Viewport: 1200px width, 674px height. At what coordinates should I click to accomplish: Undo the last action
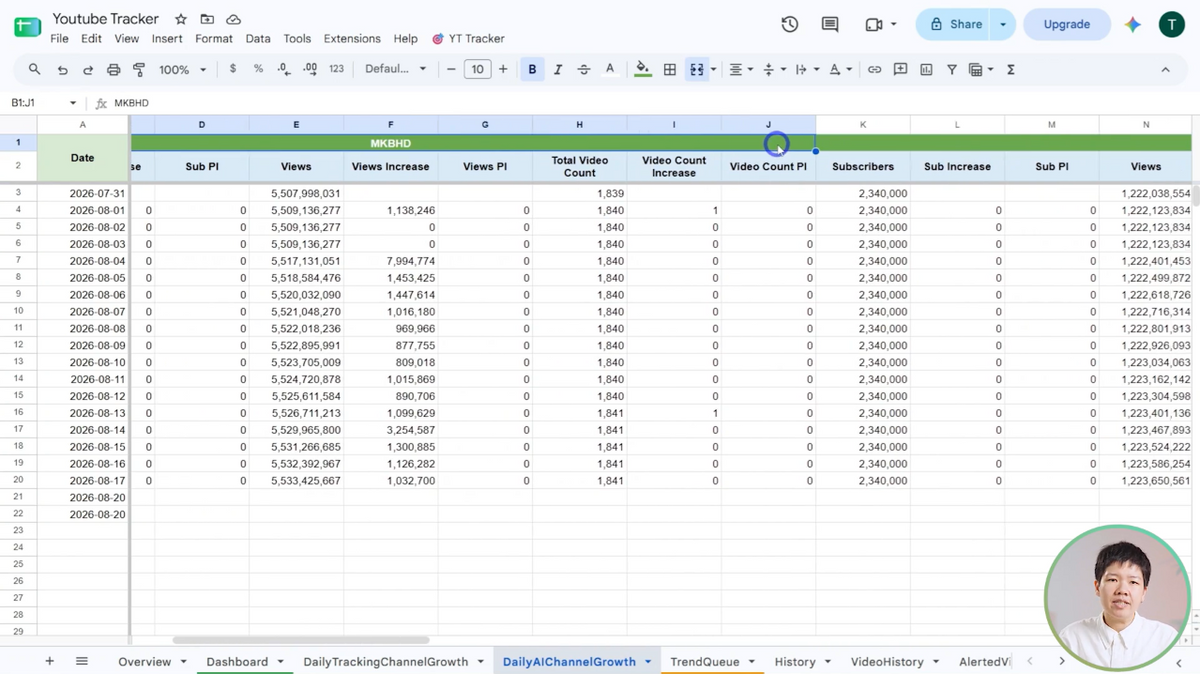[x=62, y=70]
